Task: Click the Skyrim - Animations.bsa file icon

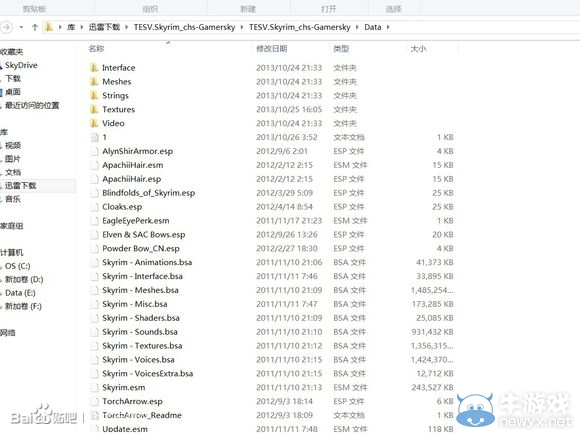Action: (x=95, y=262)
